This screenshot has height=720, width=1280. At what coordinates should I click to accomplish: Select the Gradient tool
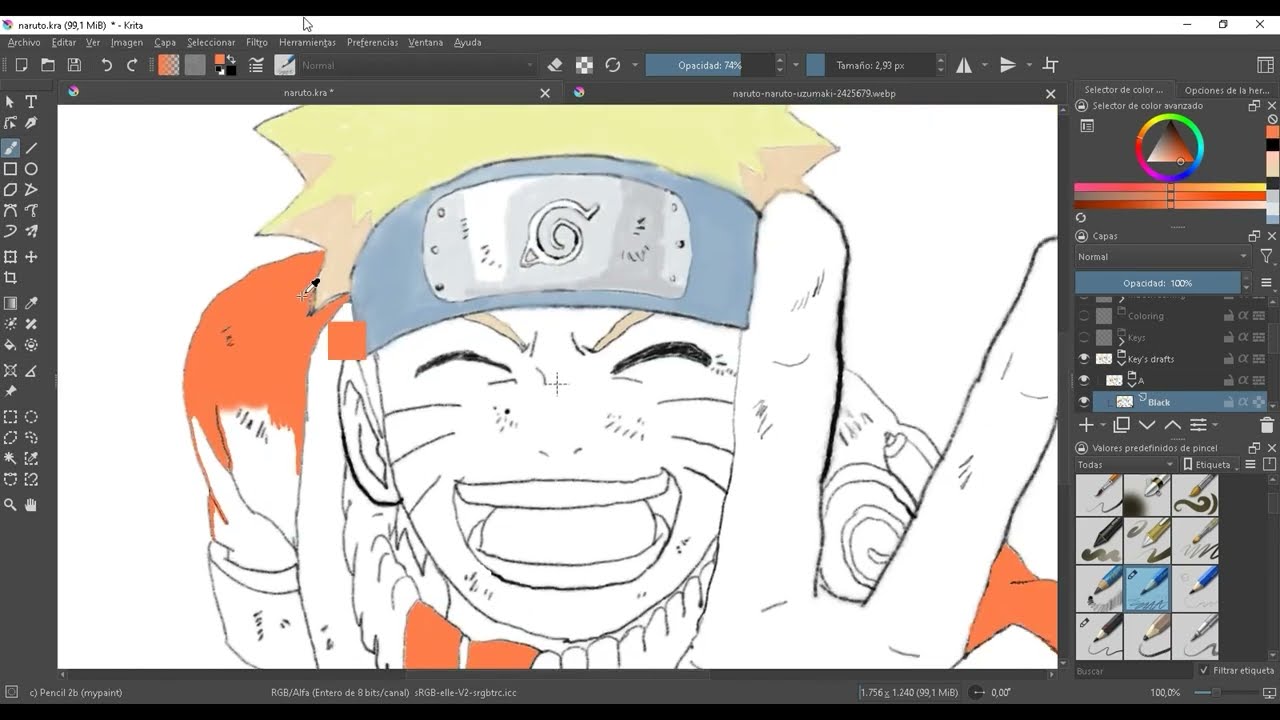pyautogui.click(x=10, y=303)
